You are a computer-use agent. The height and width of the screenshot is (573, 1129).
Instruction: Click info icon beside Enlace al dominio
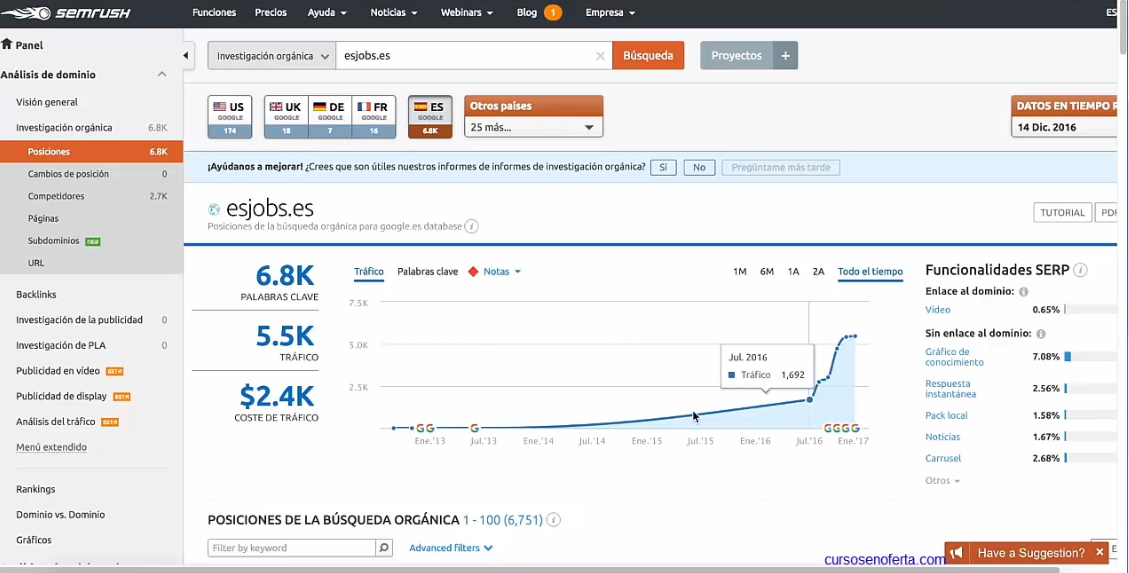coord(1023,292)
